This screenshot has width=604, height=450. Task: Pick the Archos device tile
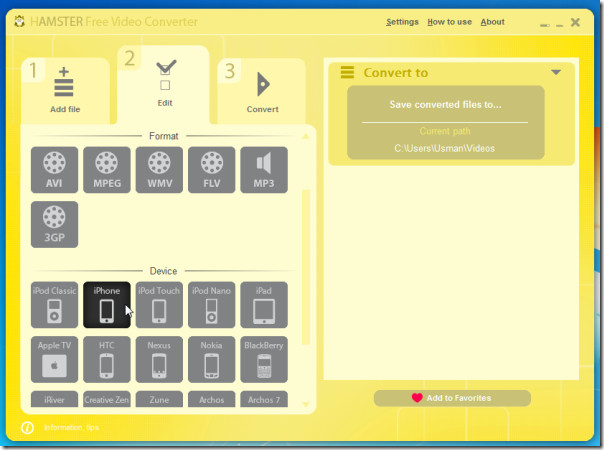pyautogui.click(x=211, y=399)
